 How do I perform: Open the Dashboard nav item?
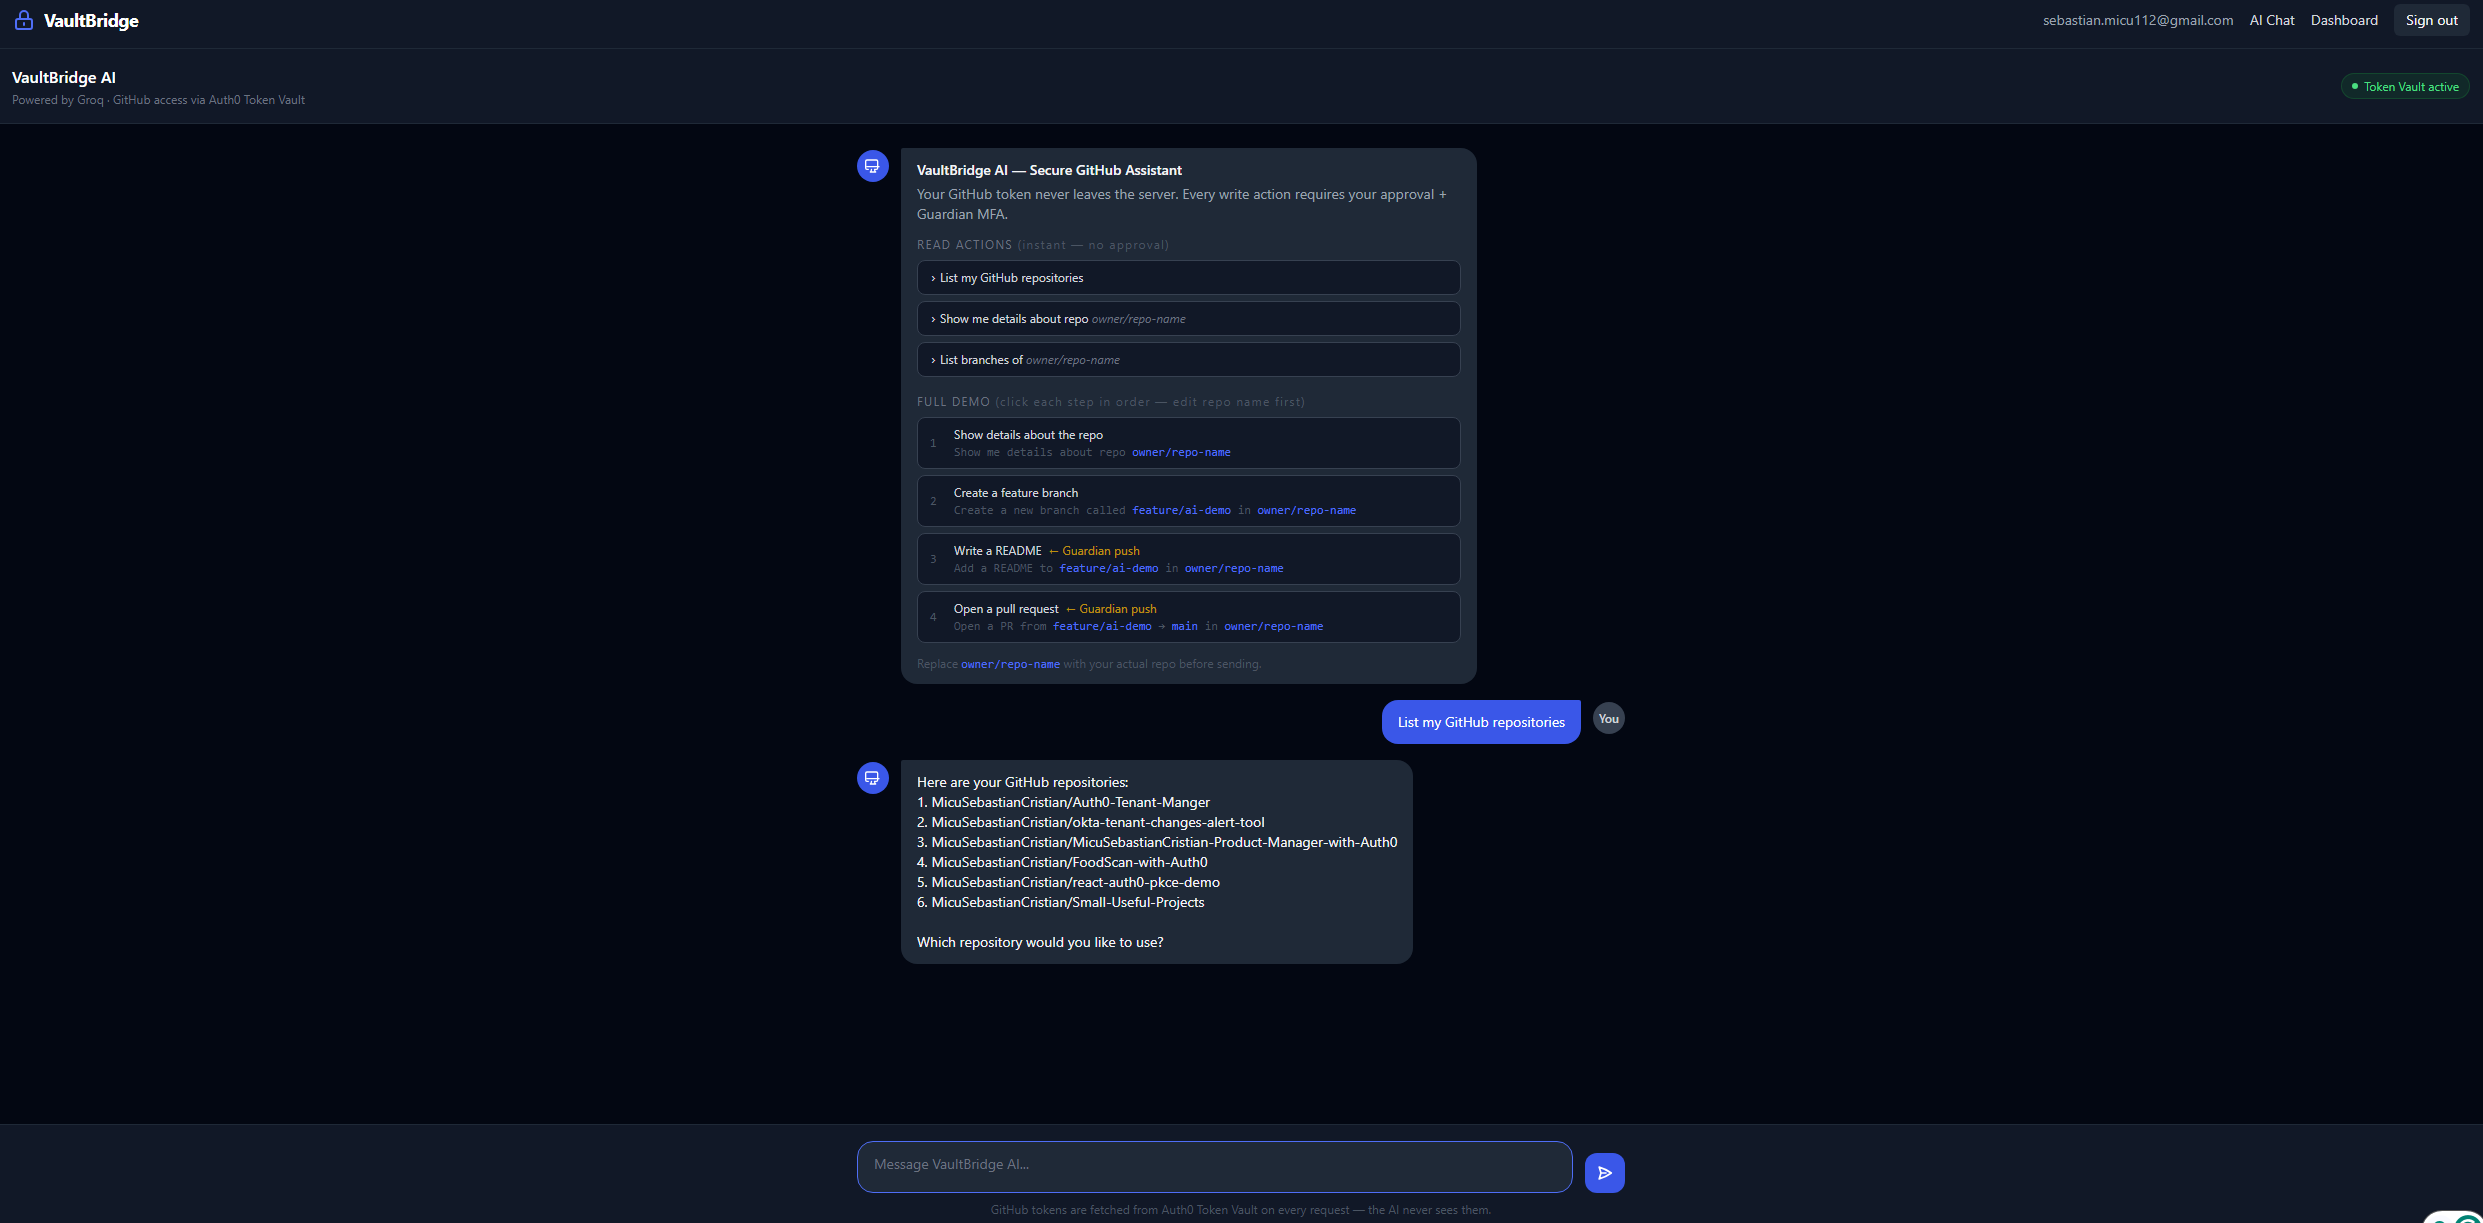click(x=2343, y=20)
